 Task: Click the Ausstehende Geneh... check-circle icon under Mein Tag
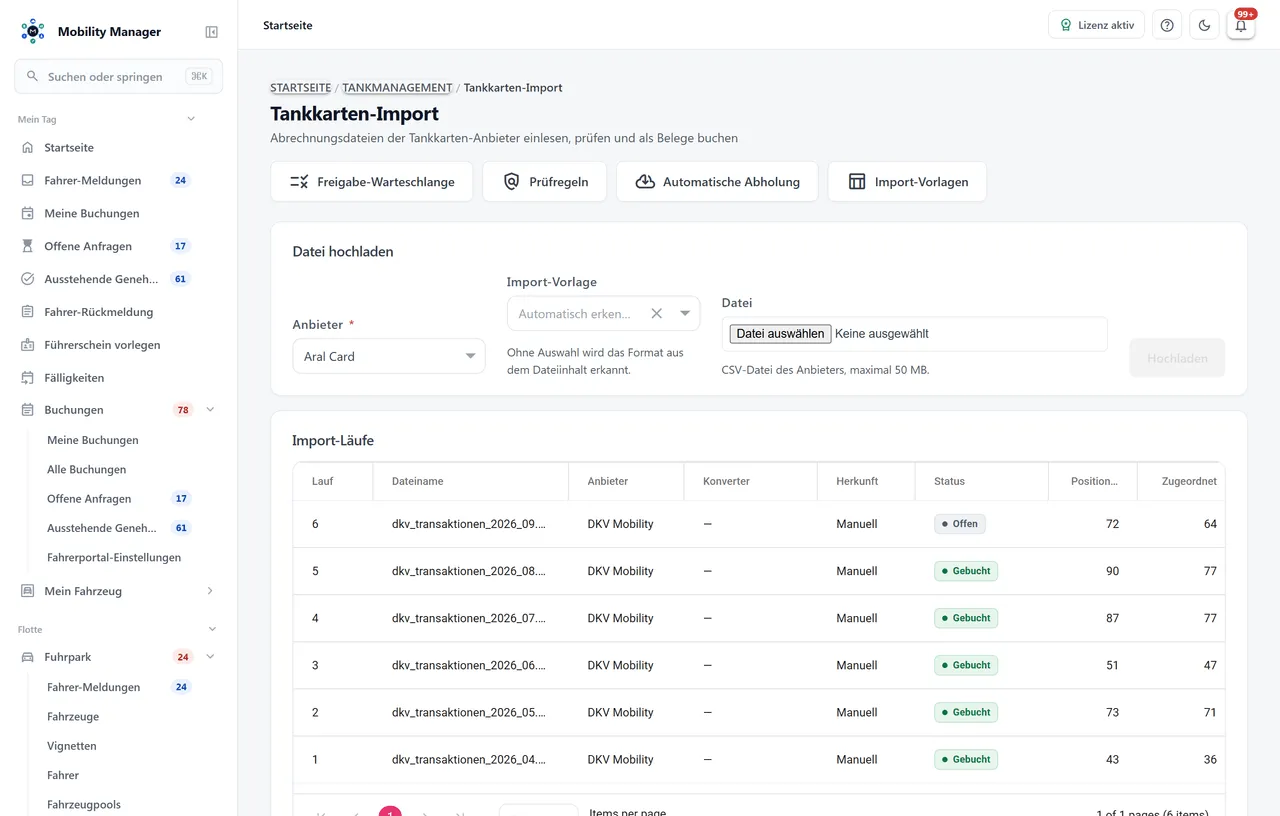[x=27, y=279]
